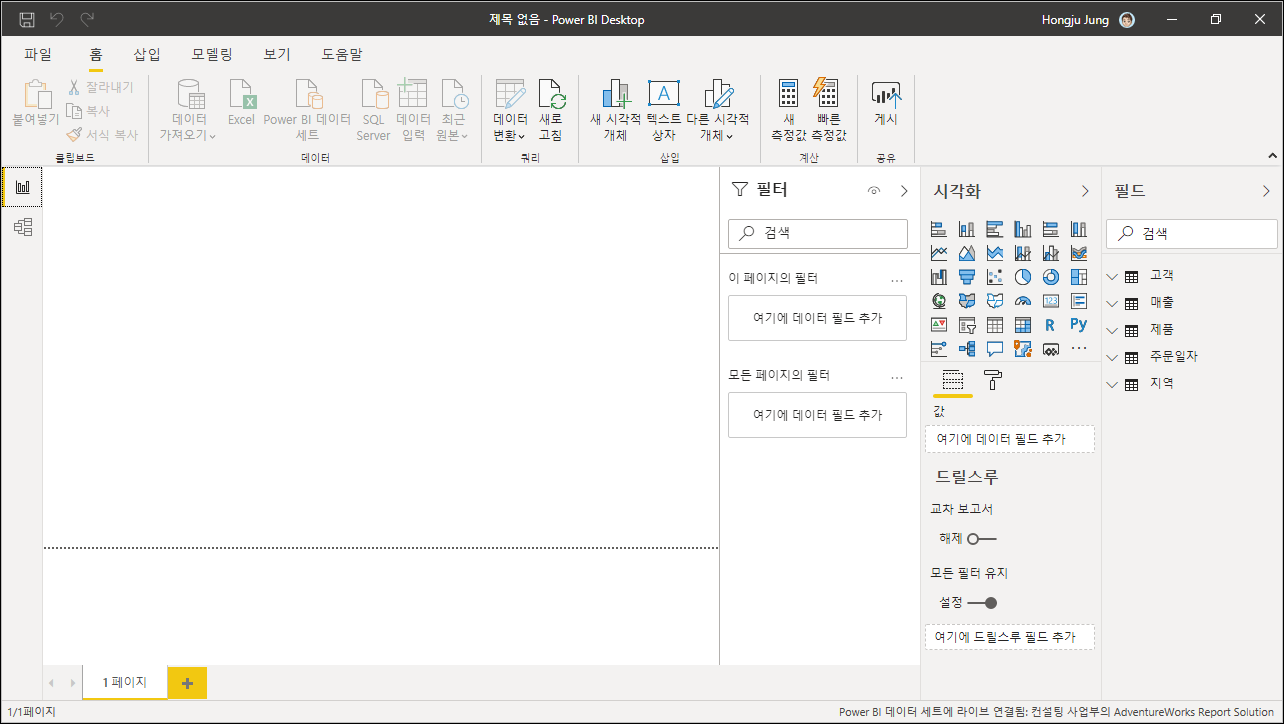Viewport: 1284px width, 724px height.
Task: Select the card (123) visual
Action: click(1050, 301)
